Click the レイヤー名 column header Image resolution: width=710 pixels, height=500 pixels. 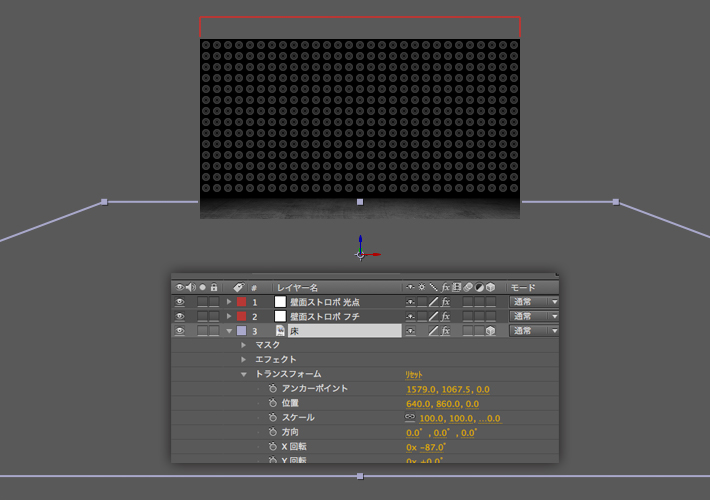[x=298, y=287]
